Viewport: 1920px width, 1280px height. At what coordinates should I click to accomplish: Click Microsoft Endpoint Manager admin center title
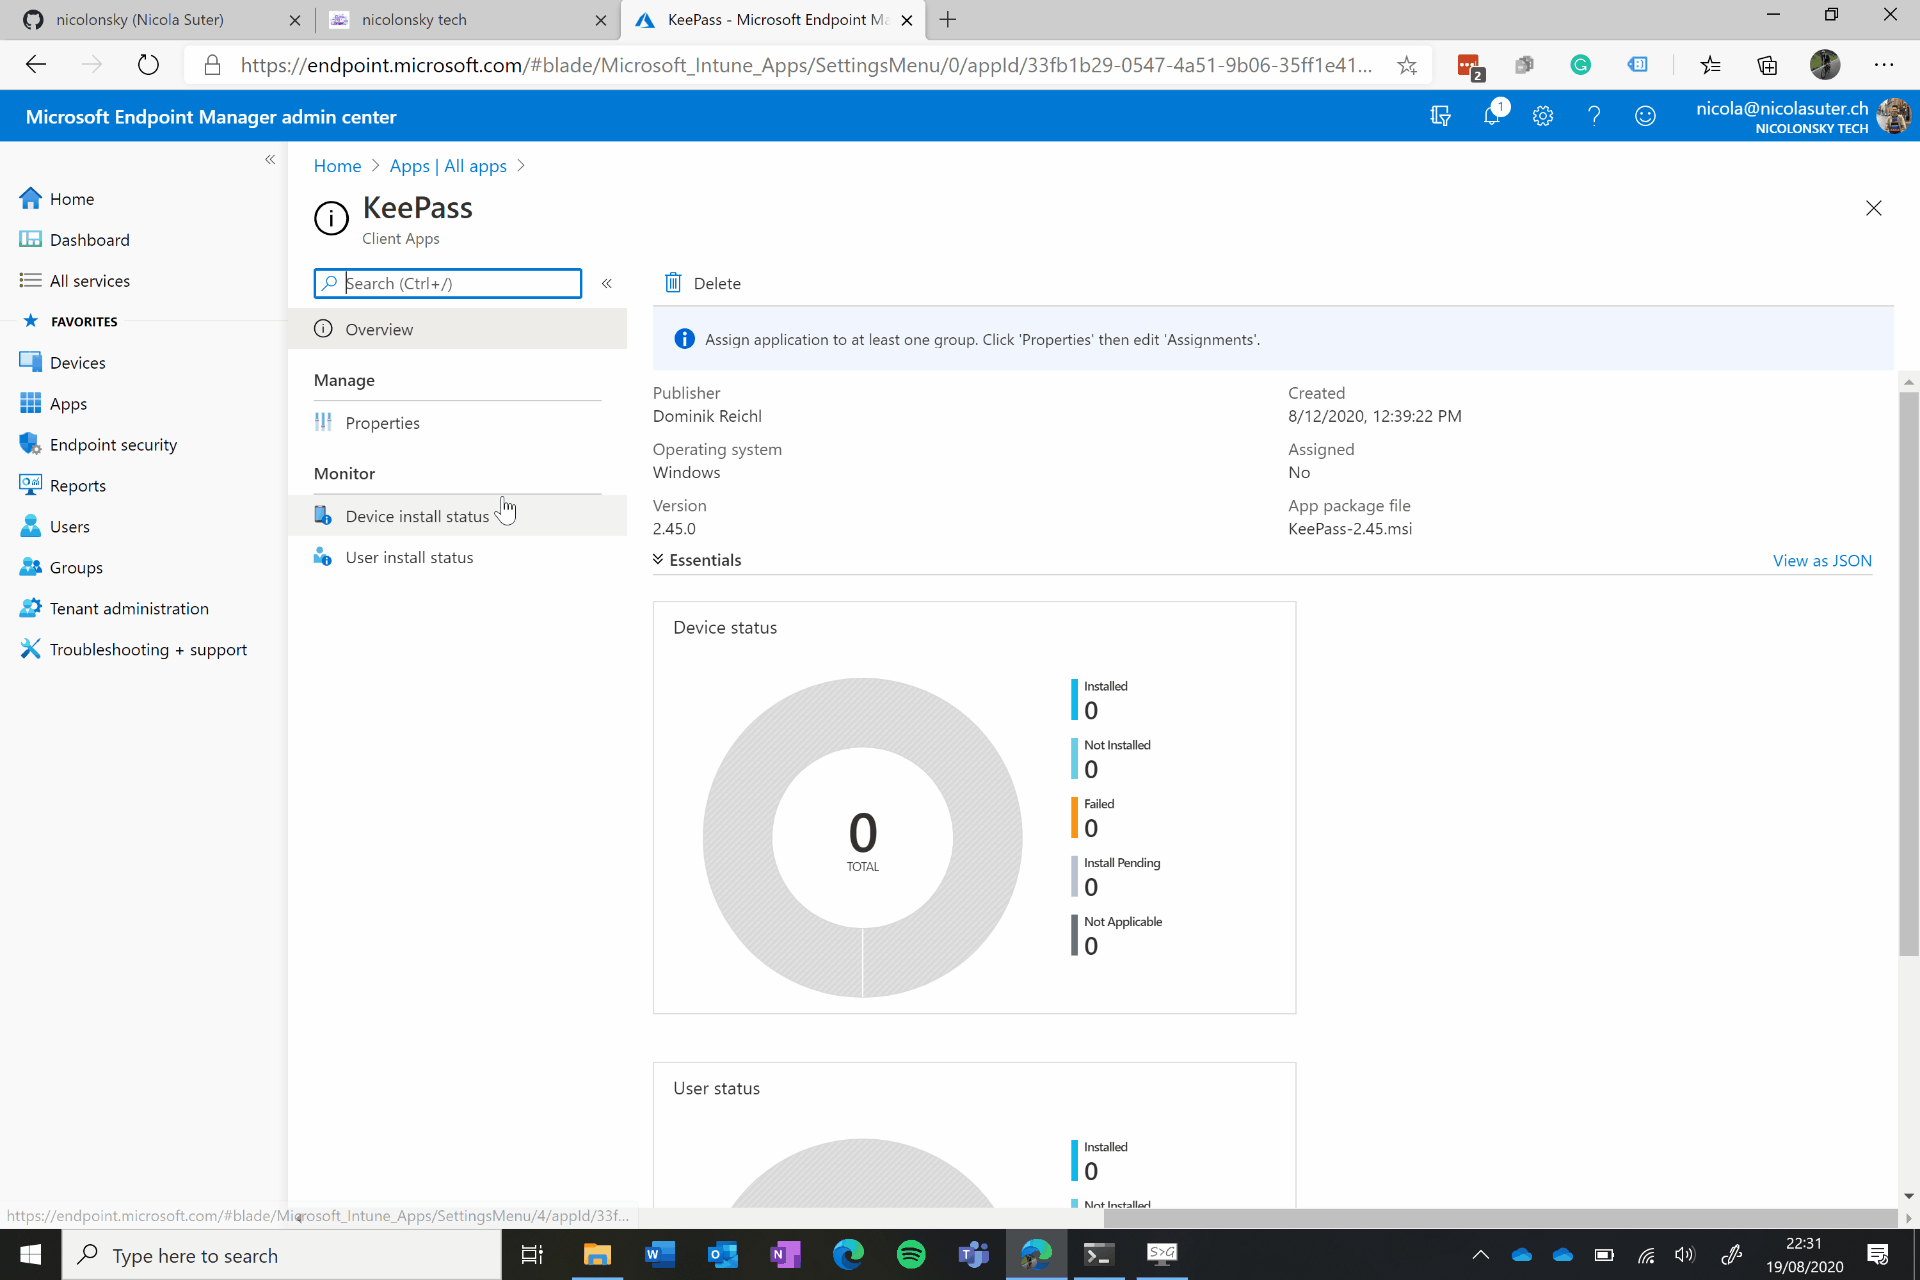tap(211, 117)
